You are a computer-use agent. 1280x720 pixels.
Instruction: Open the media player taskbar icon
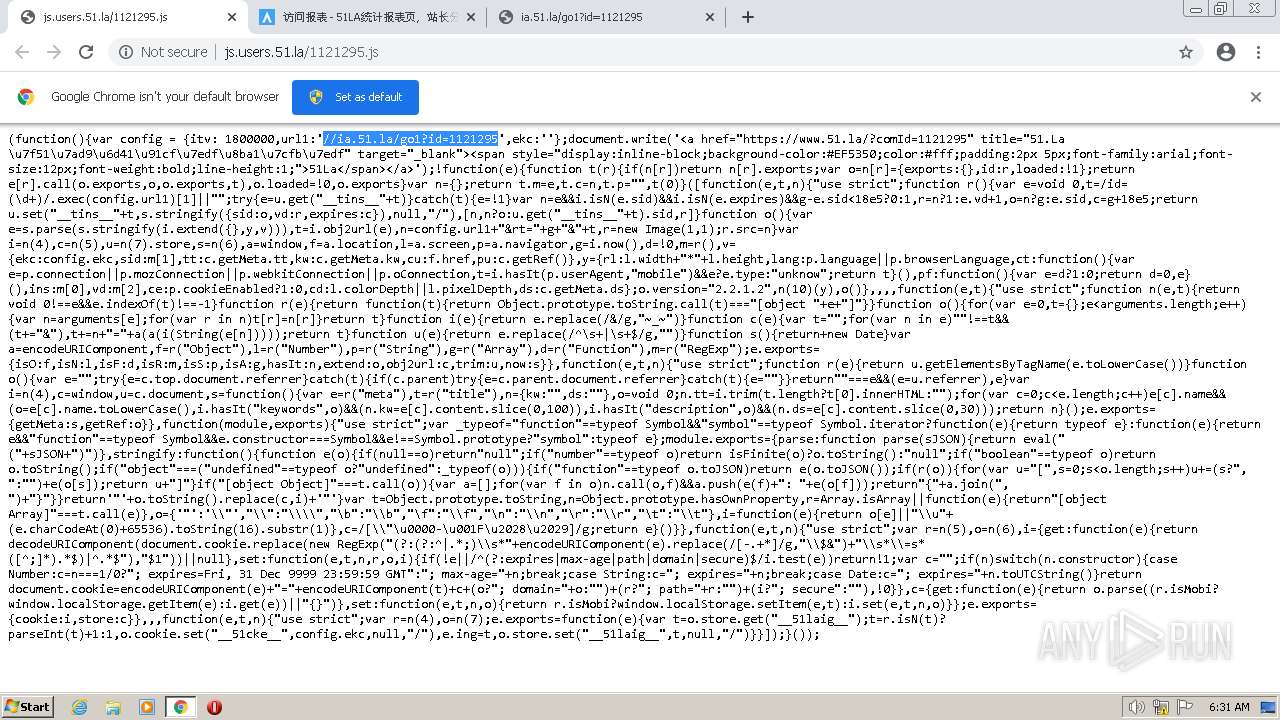point(147,707)
